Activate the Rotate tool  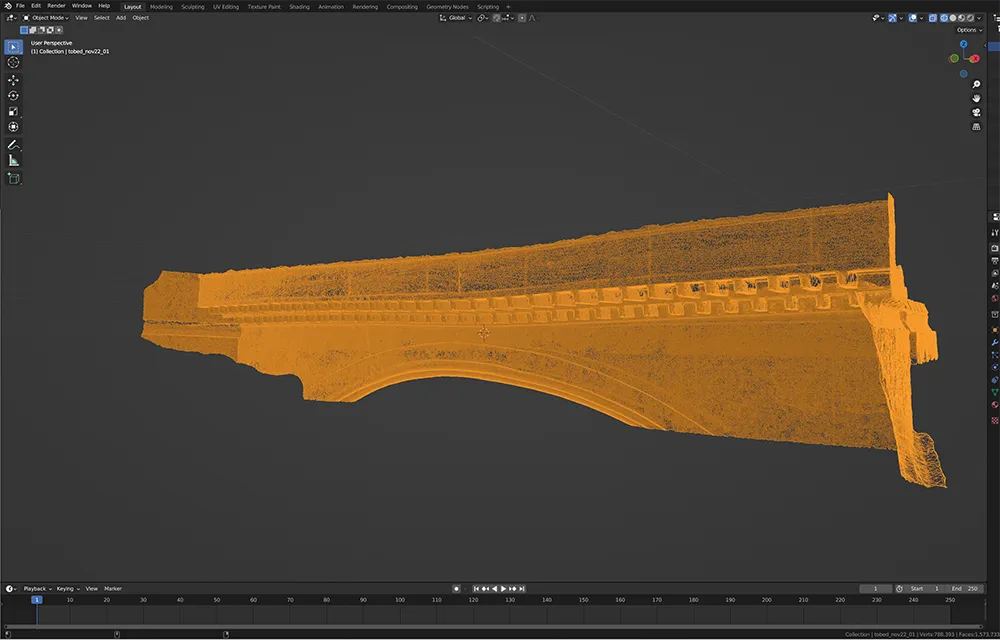click(13, 95)
